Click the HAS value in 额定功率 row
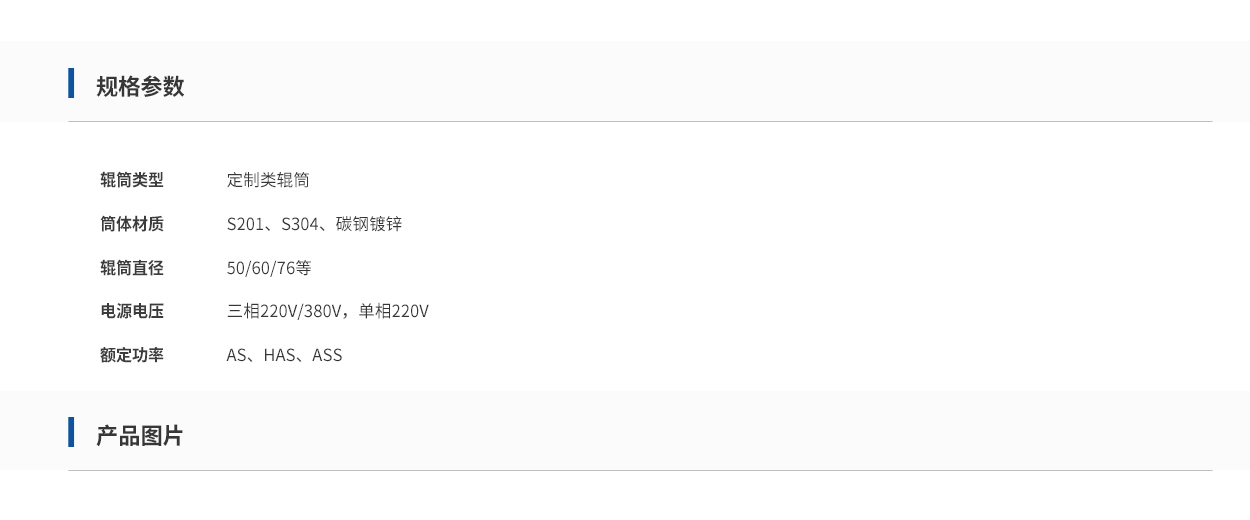The height and width of the screenshot is (520, 1250). pos(279,355)
